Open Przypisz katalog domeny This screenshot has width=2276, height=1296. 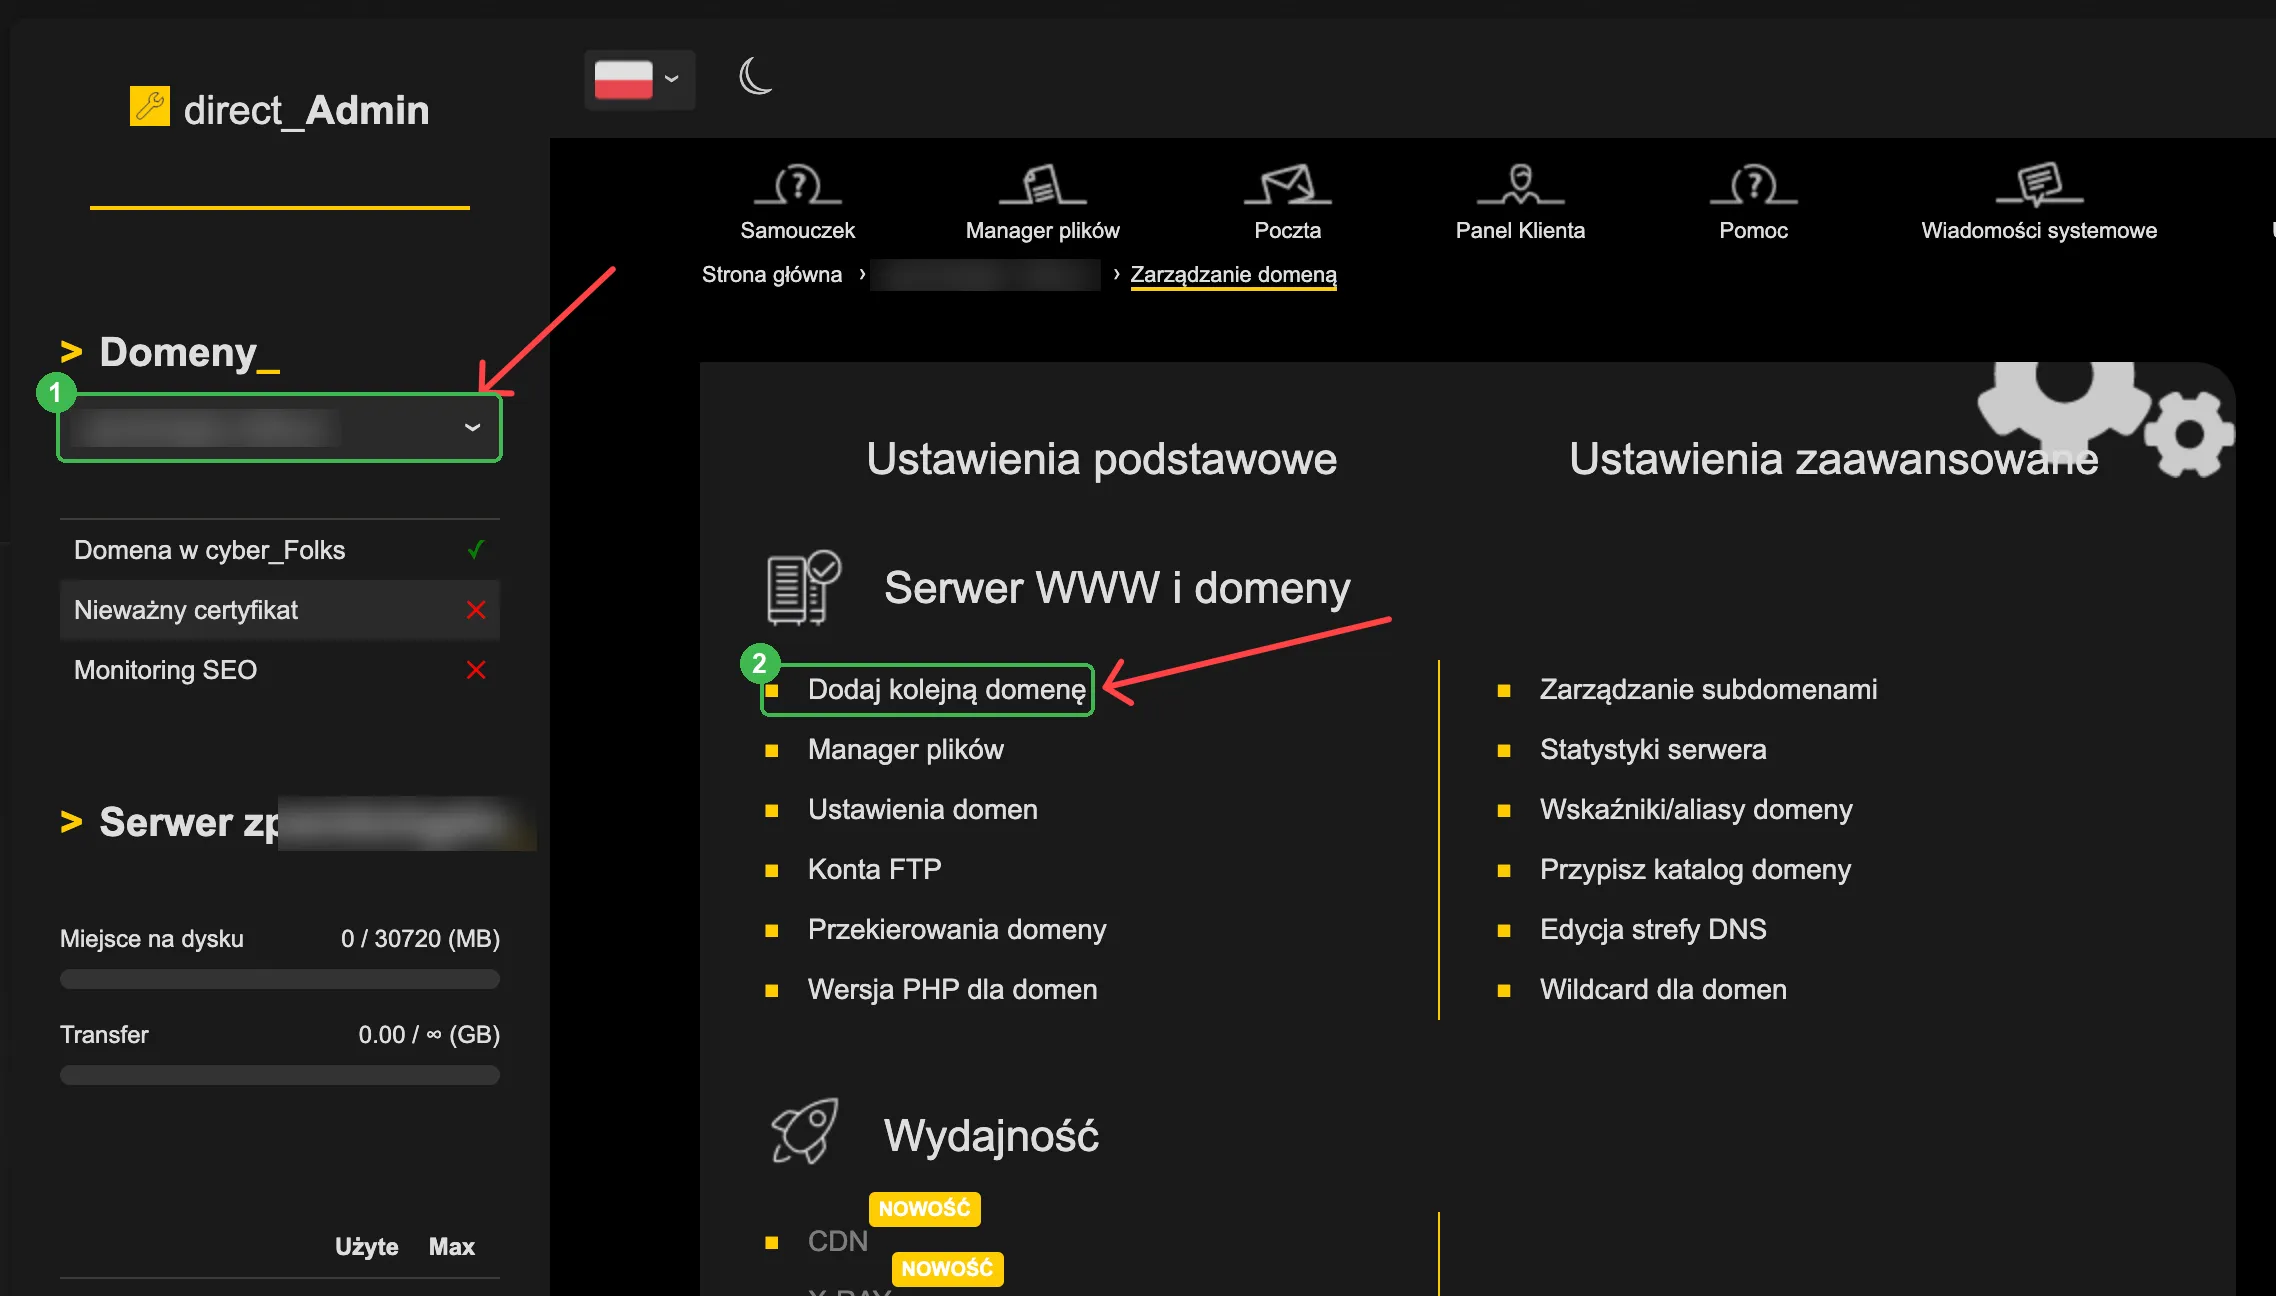tap(1695, 870)
